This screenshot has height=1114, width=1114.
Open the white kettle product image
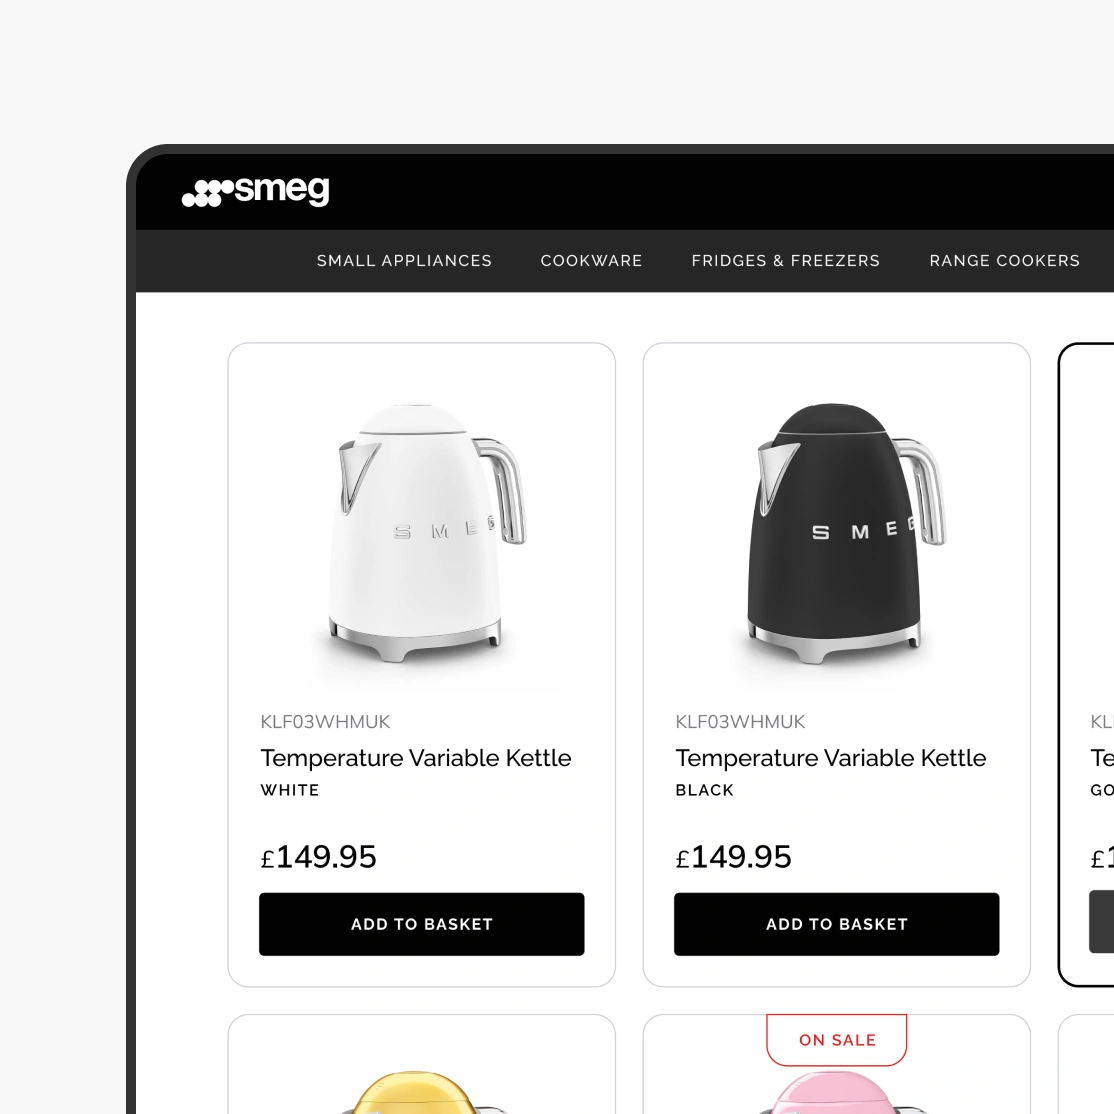(424, 533)
